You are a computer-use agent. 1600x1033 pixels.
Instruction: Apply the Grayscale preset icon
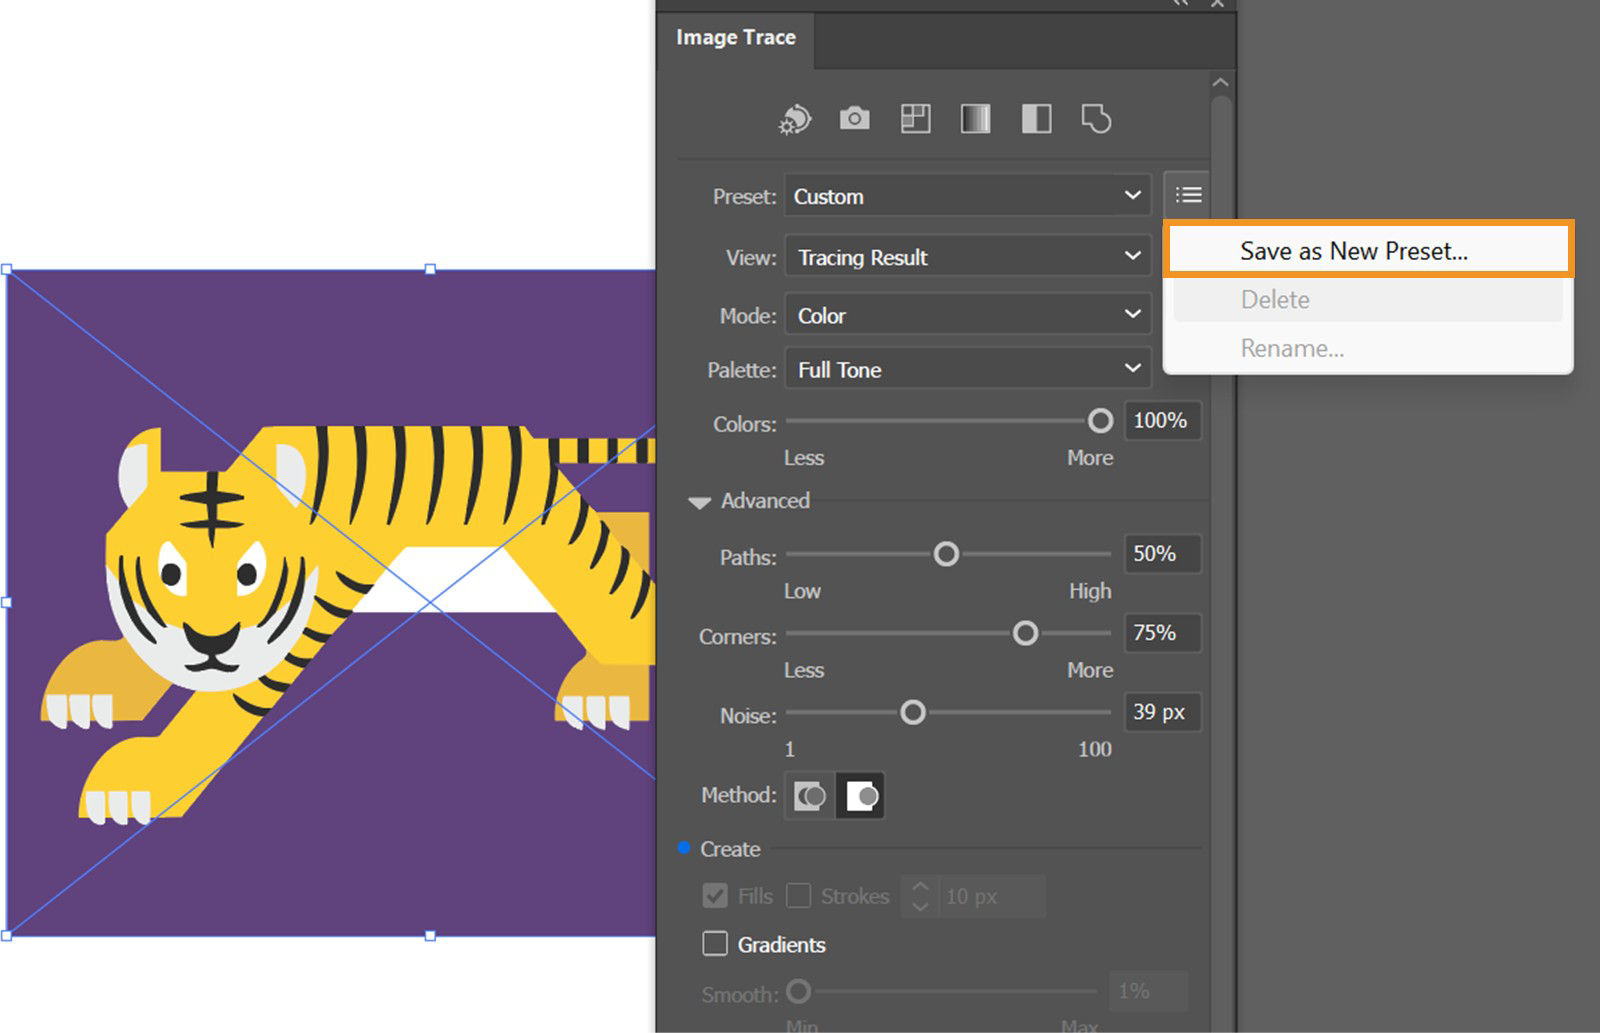click(974, 118)
